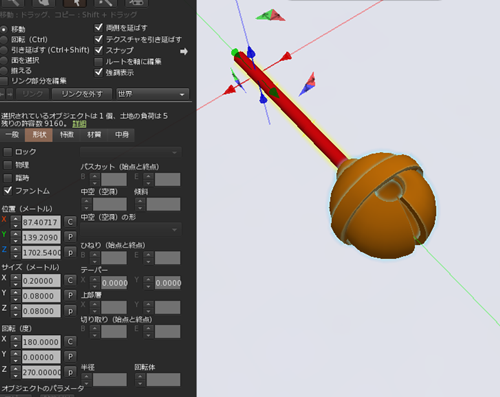Click the P button beside position Y

tap(70, 237)
